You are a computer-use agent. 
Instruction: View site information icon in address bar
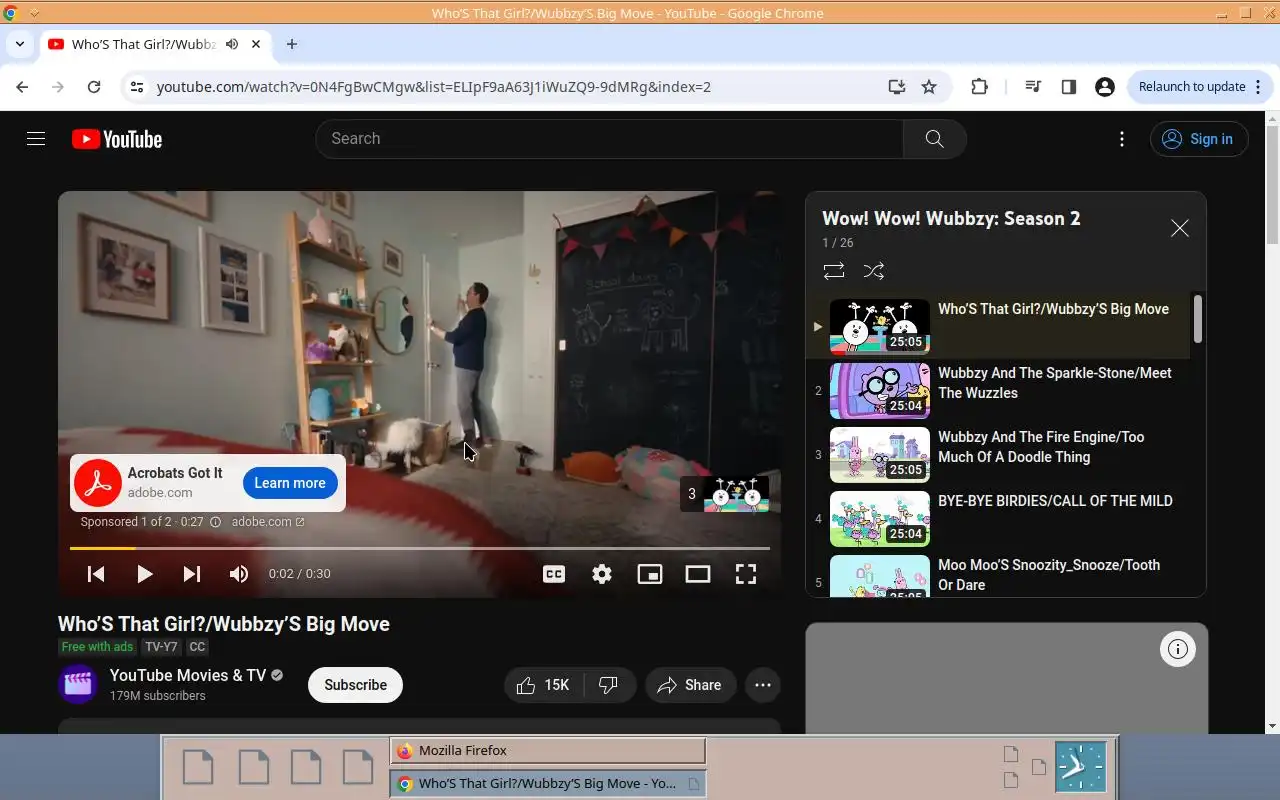pos(137,87)
